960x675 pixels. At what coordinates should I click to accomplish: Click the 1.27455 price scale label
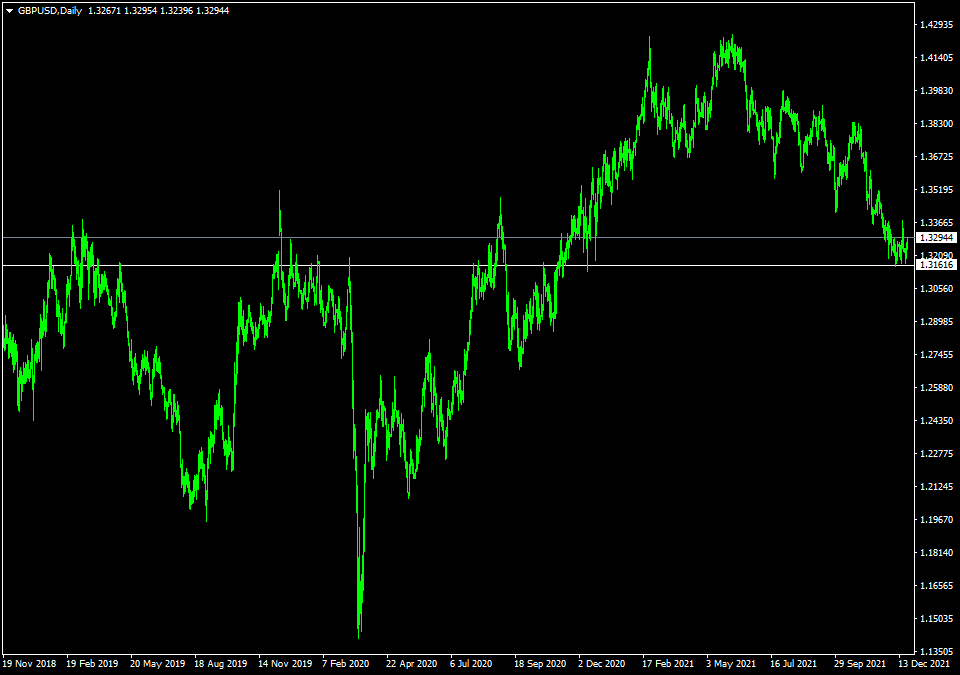[x=937, y=355]
